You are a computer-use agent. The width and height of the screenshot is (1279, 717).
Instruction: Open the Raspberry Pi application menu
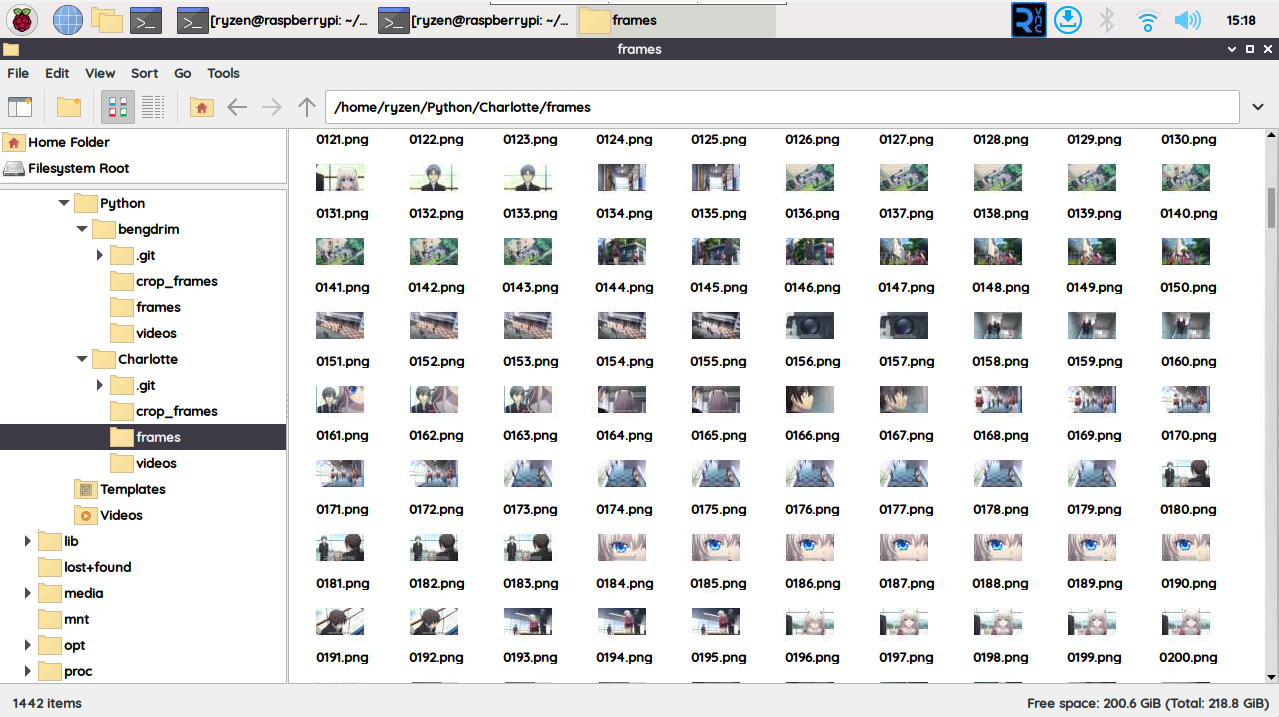pyautogui.click(x=21, y=19)
